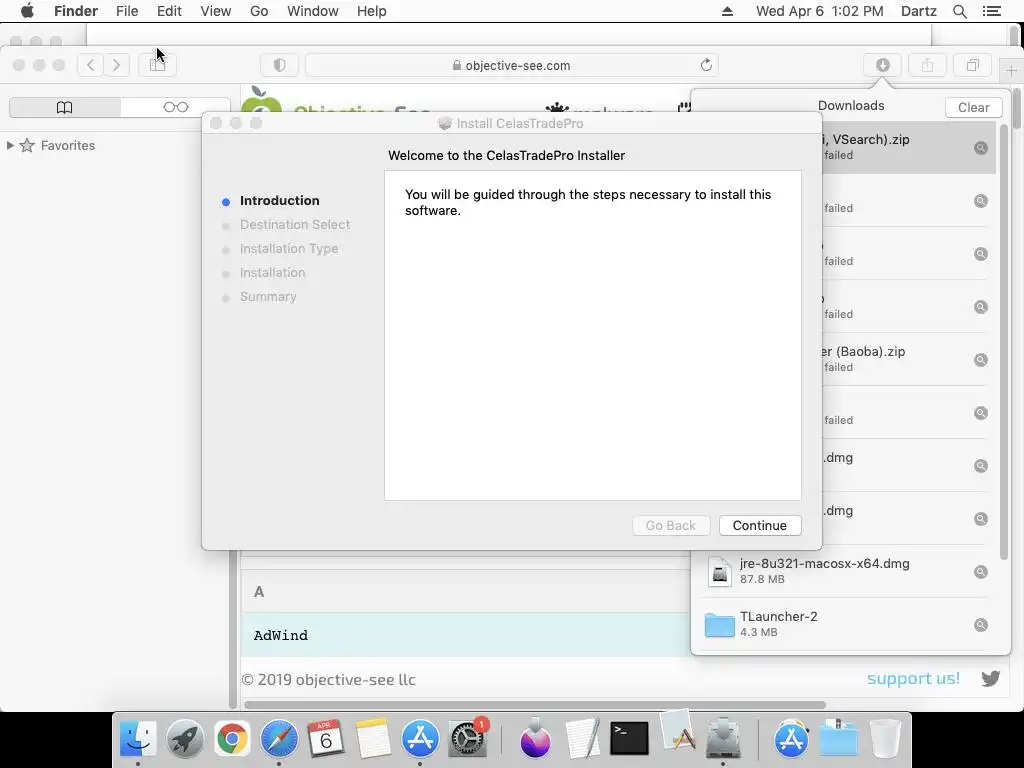Open the Twitter bird icon link

click(990, 679)
